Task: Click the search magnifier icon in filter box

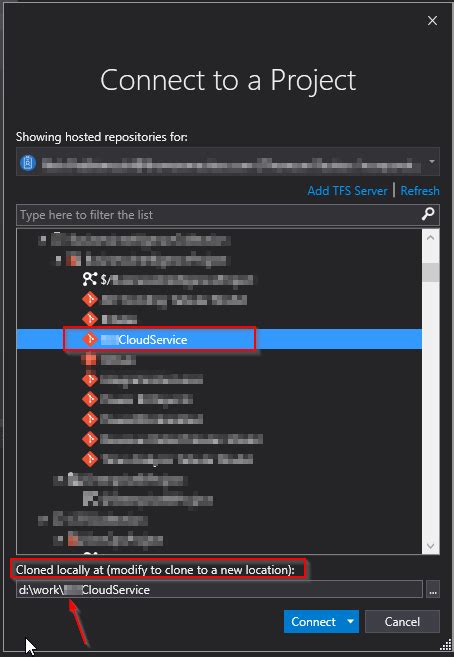Action: [x=428, y=215]
